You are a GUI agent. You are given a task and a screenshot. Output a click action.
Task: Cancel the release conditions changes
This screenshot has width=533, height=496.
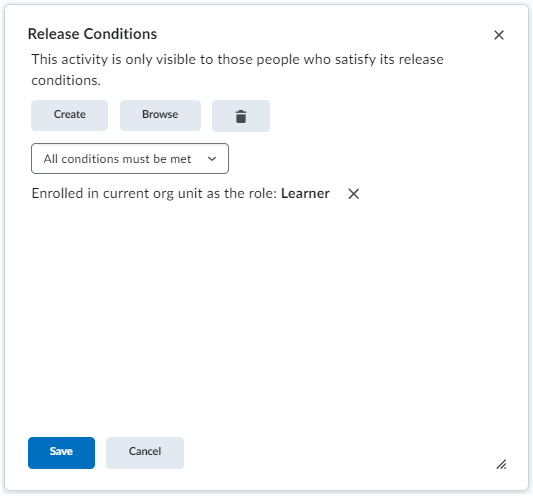click(x=145, y=453)
